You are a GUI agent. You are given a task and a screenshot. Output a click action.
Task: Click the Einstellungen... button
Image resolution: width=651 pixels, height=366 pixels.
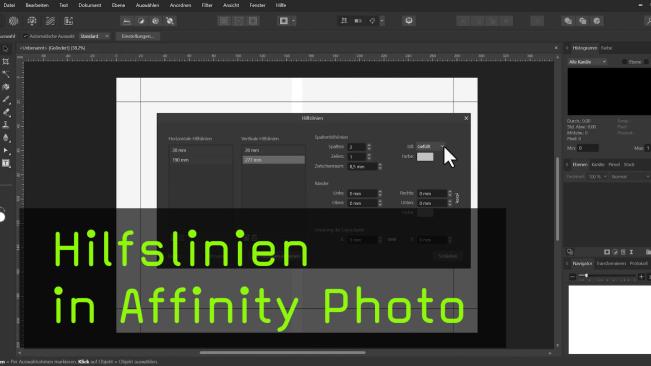(x=137, y=36)
